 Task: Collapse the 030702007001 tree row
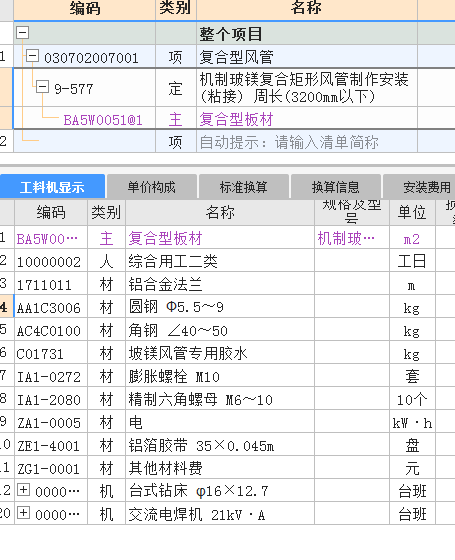pos(32,56)
